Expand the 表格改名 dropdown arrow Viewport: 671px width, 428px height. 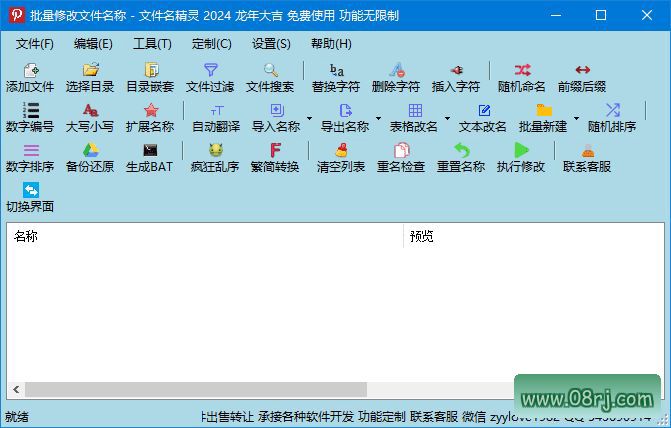[x=447, y=118]
